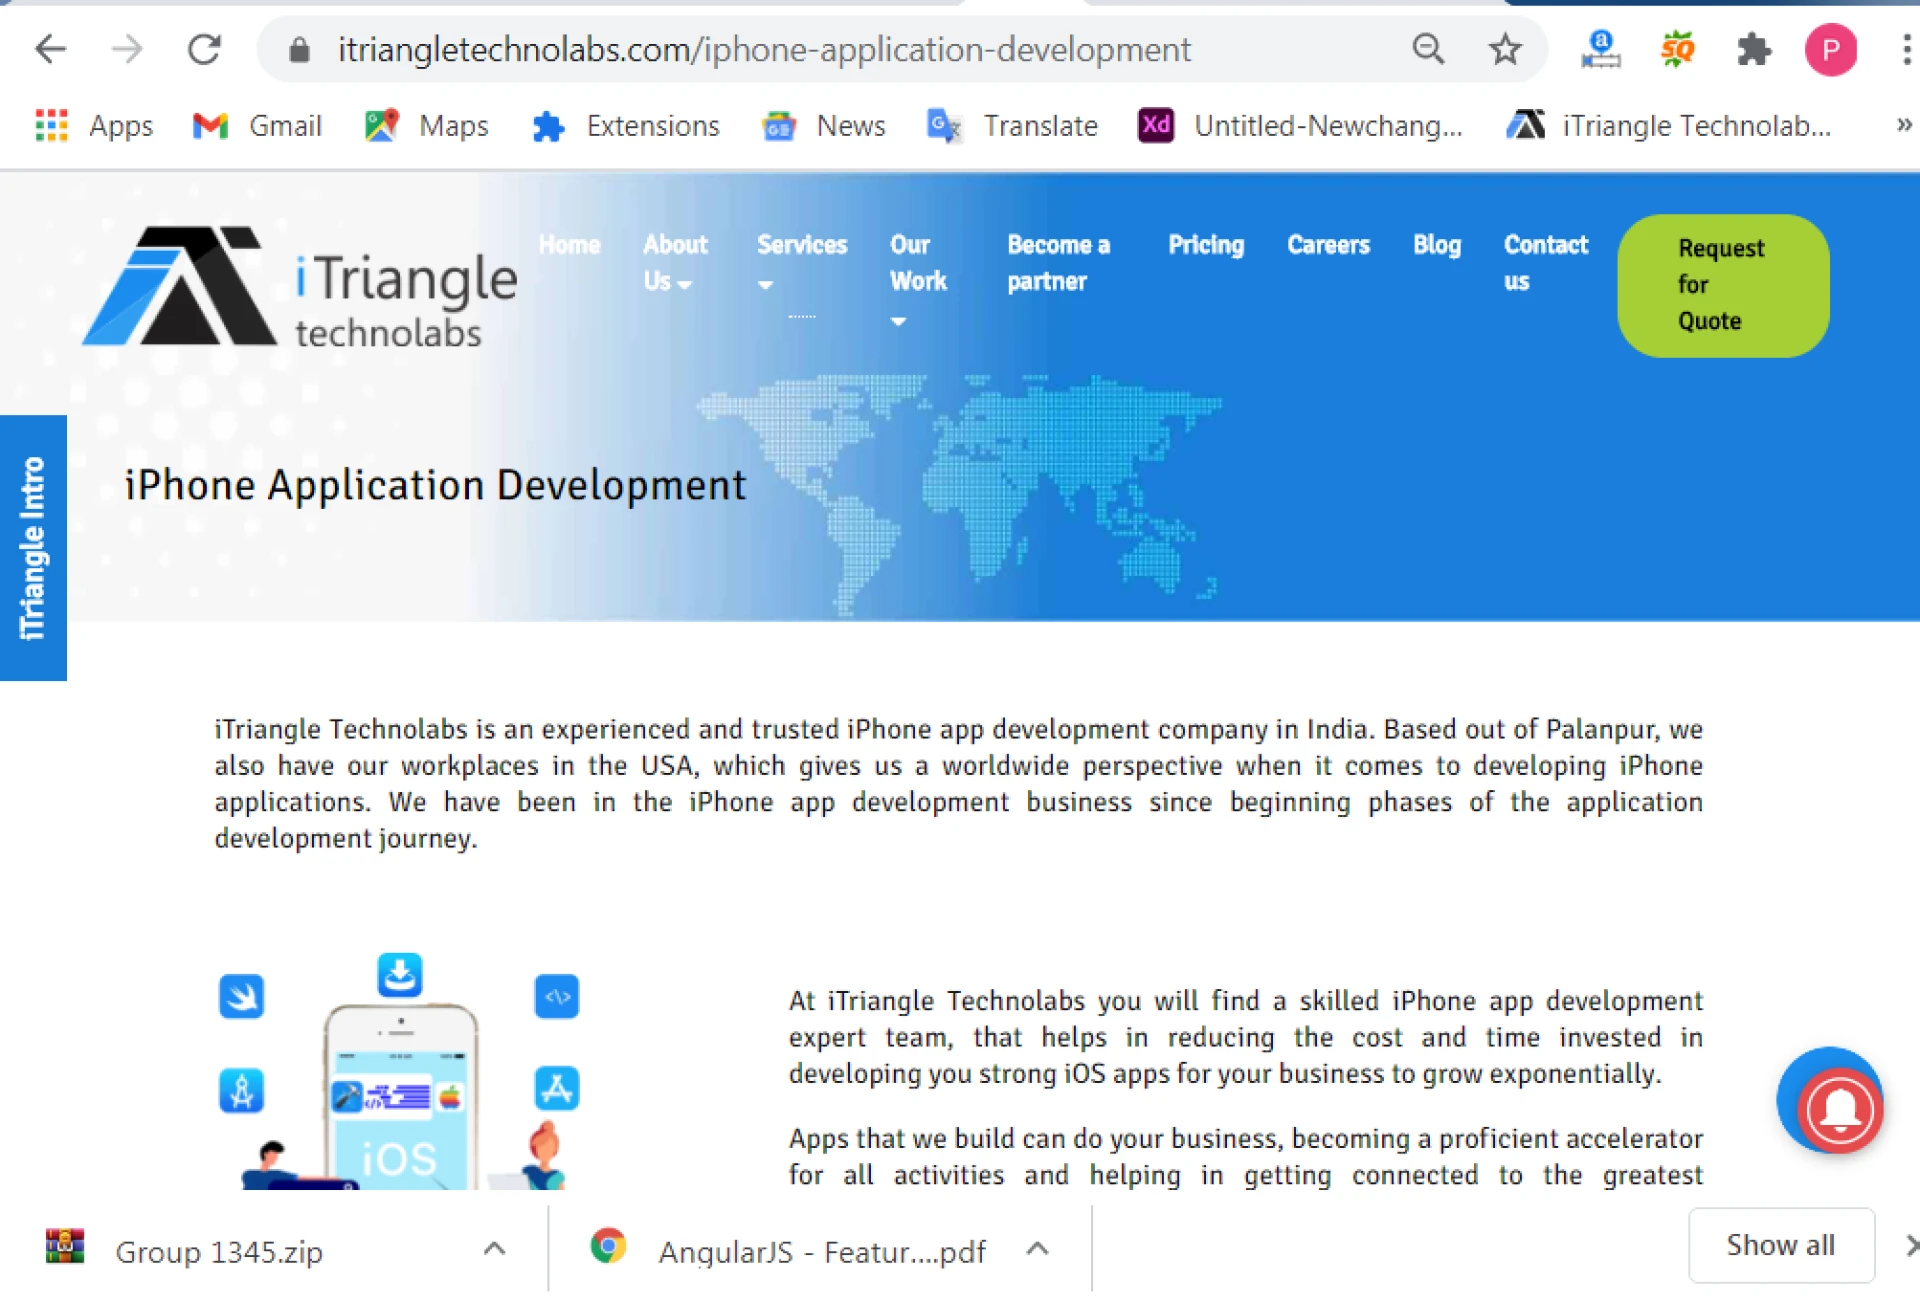
Task: Click Show all downloads button
Action: point(1780,1245)
